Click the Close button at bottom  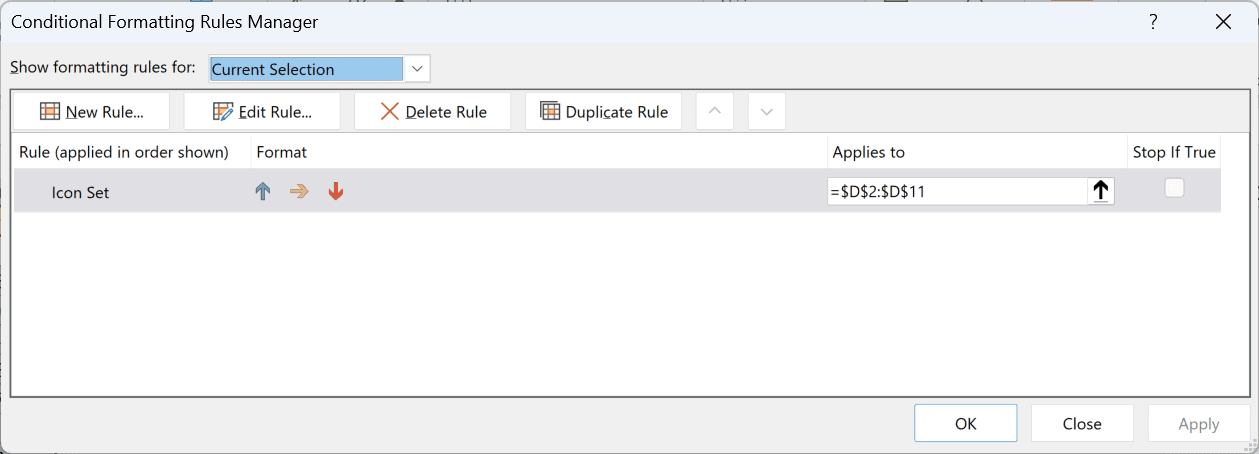point(1082,423)
